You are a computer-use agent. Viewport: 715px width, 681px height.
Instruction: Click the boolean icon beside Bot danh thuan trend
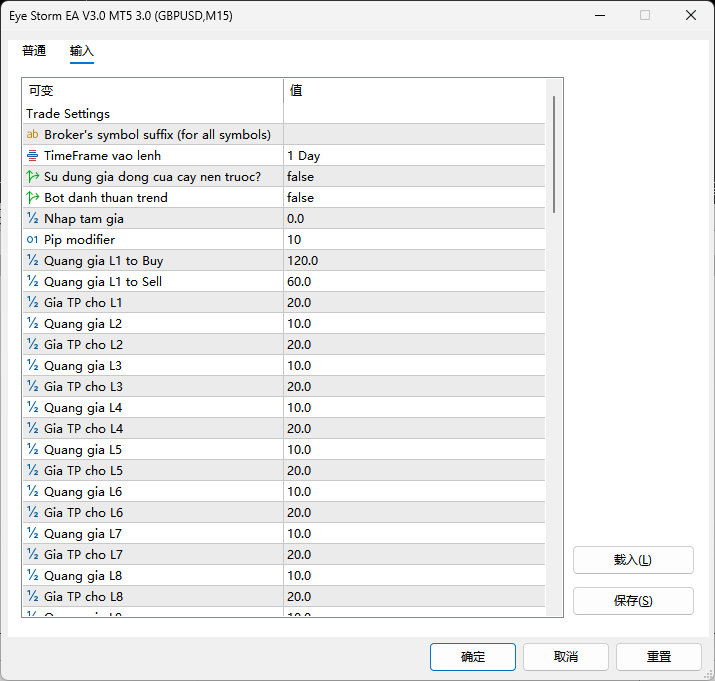32,198
